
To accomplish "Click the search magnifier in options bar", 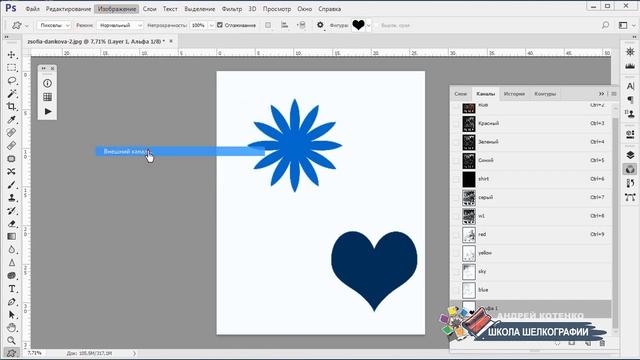I will coord(605,25).
